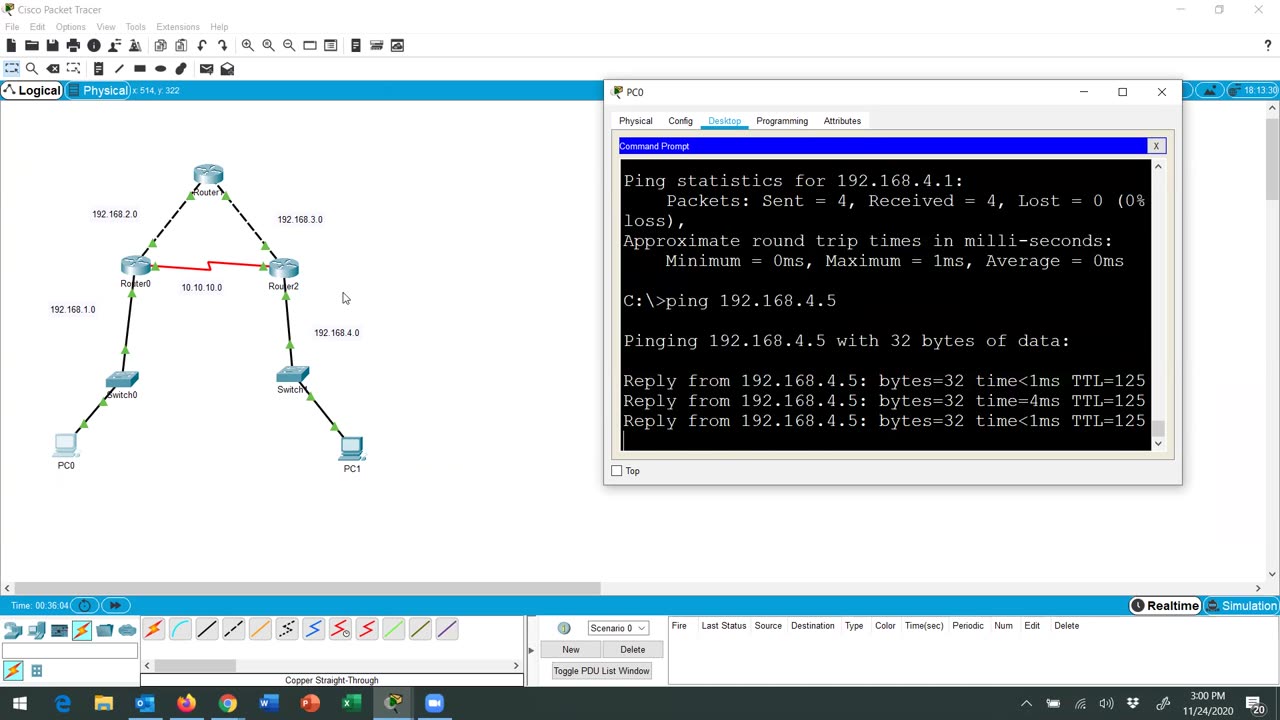
Task: Click command prompt scrollbar down arrow
Action: [1158, 443]
